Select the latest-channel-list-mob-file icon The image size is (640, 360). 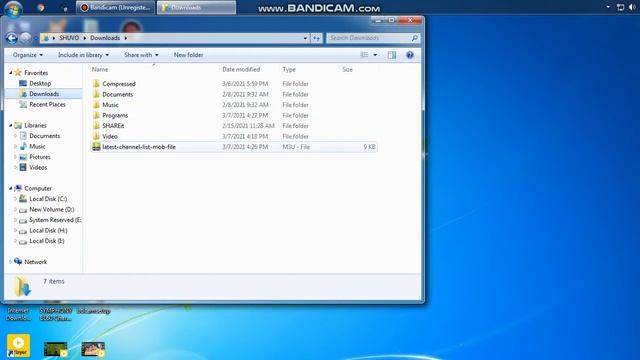click(96, 147)
